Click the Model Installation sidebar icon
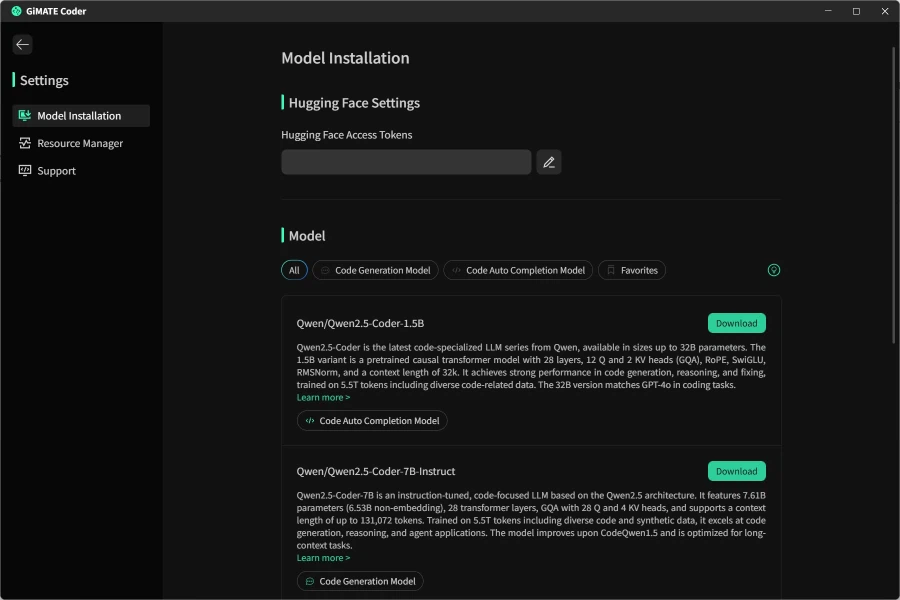 tap(25, 116)
